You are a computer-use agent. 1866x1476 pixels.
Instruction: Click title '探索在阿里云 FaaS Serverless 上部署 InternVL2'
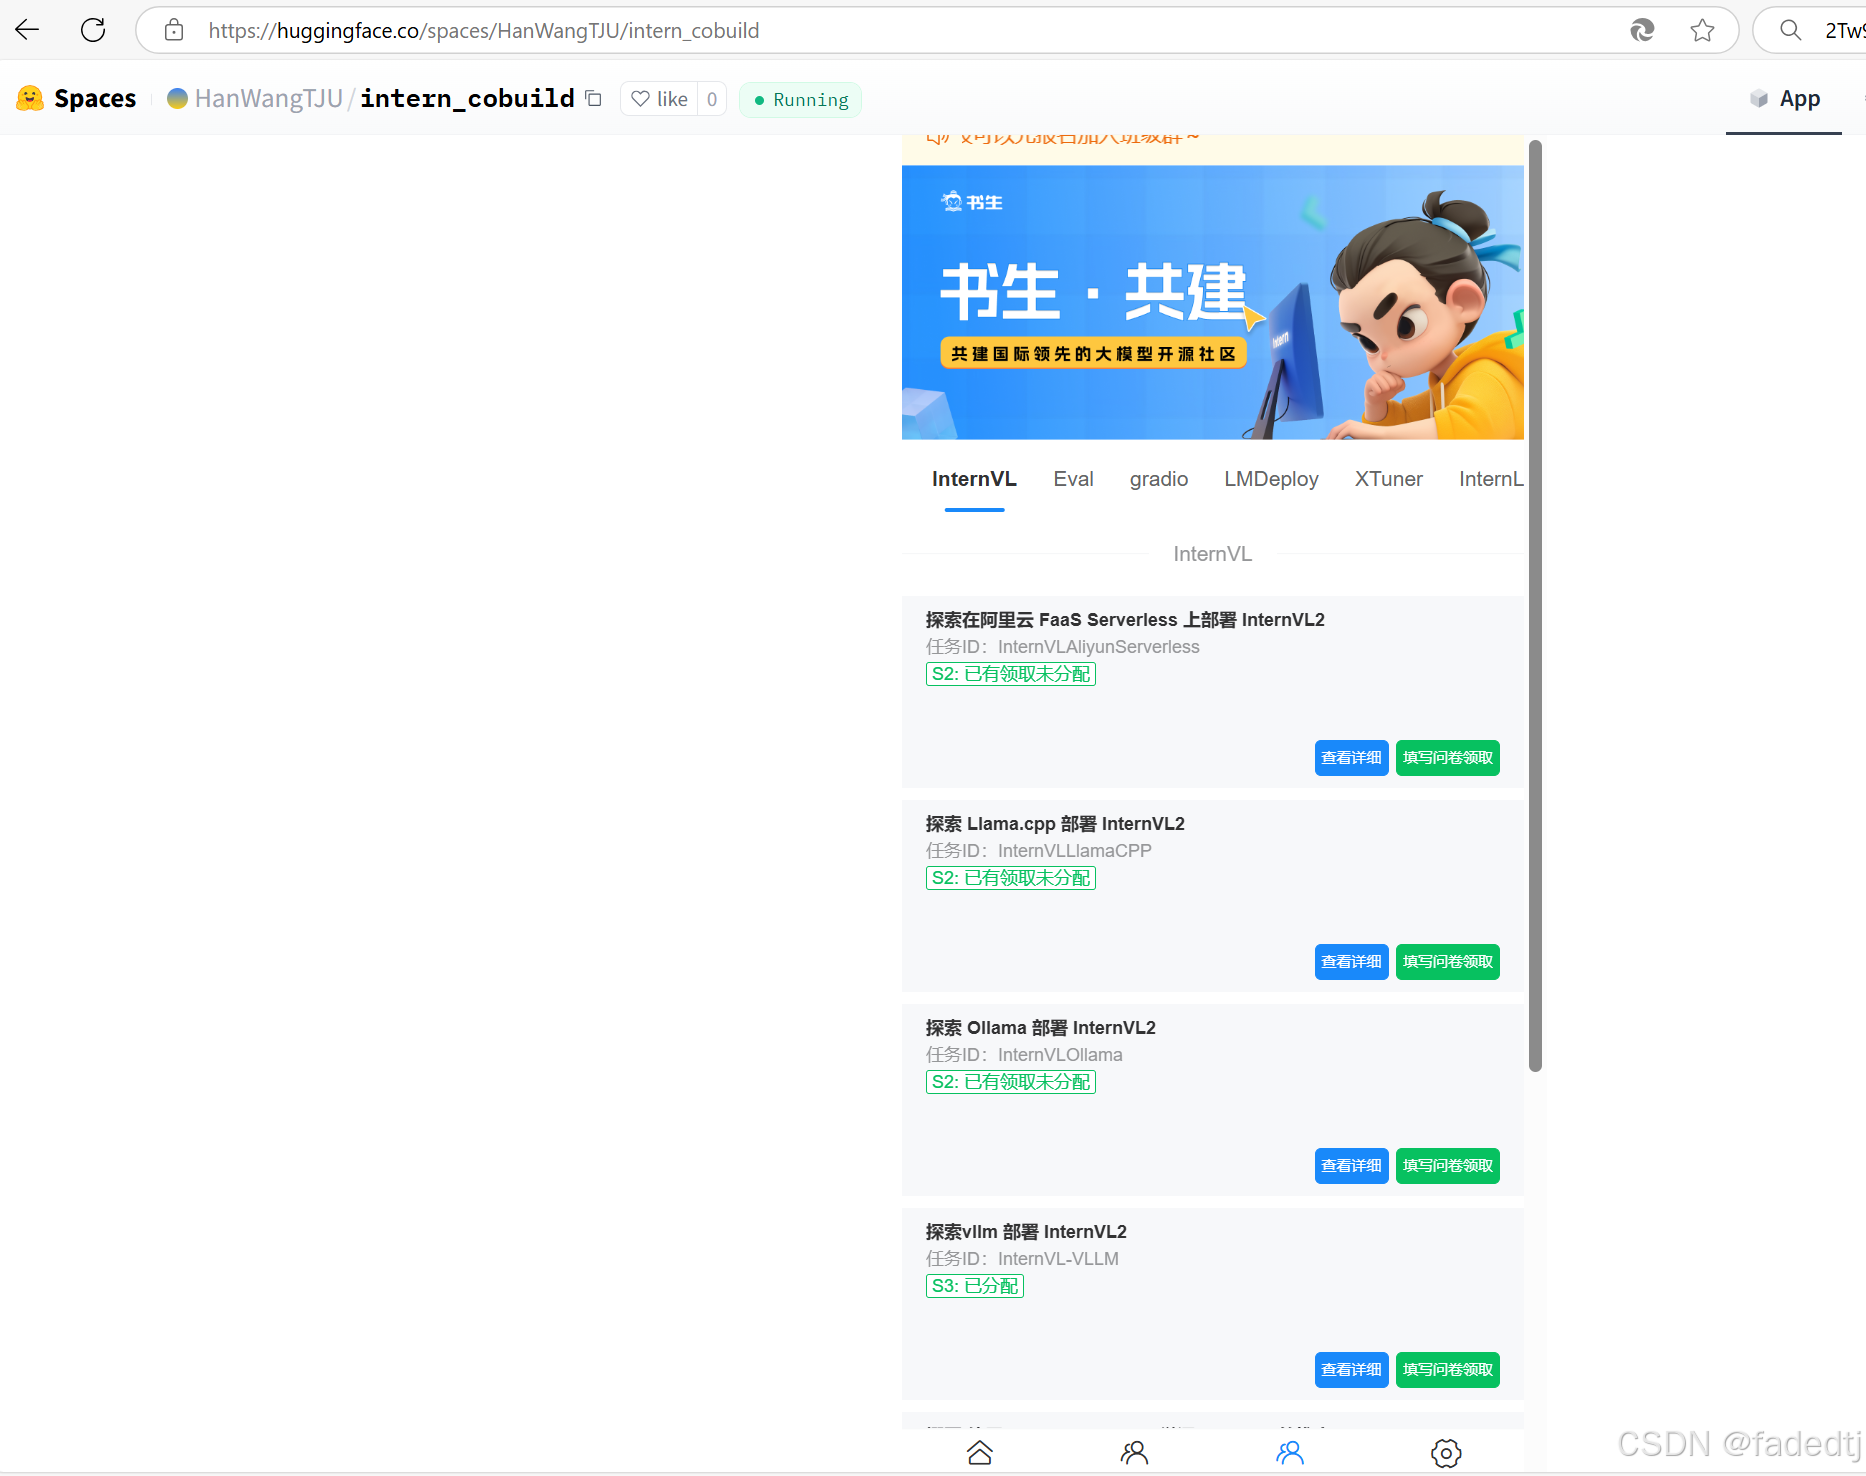[x=1125, y=620]
